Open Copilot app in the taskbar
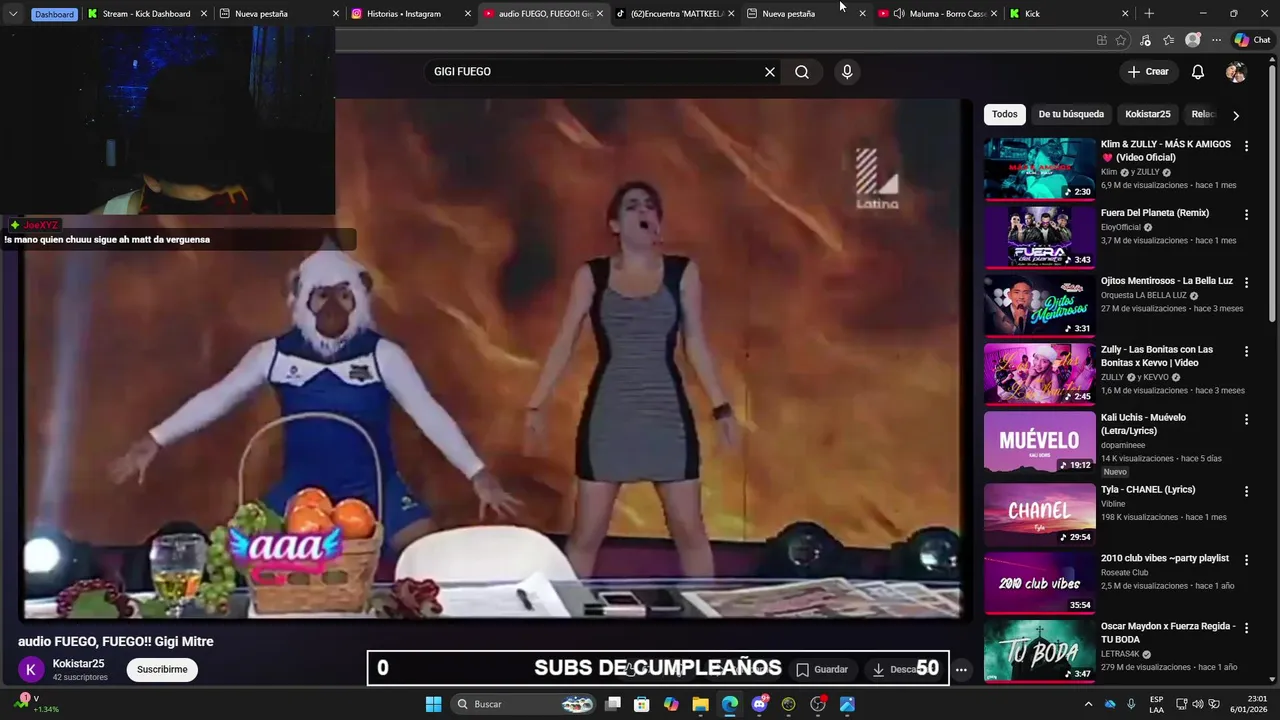This screenshot has height=720, width=1280. (x=671, y=704)
